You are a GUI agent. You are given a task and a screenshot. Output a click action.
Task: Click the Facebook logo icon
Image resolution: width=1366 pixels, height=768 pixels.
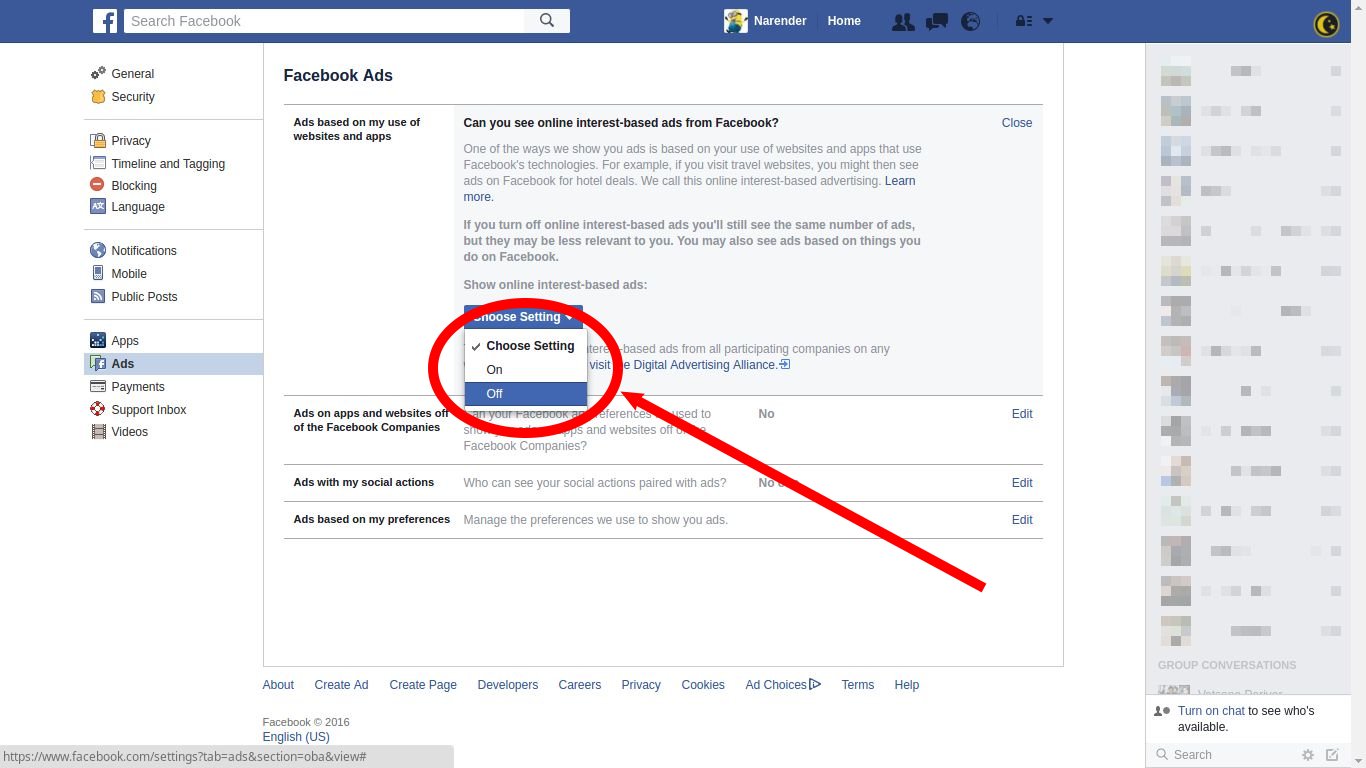[105, 21]
